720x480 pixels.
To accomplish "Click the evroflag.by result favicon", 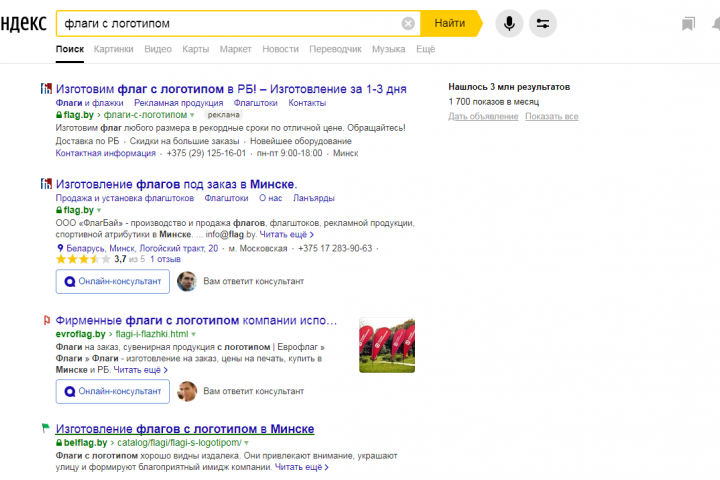I will point(46,320).
